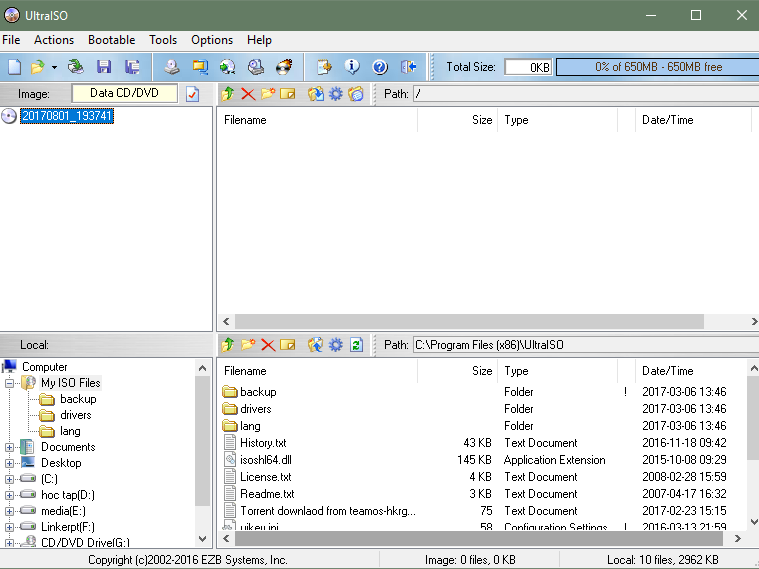Save the image with floppy disk icon
Viewport: 759px width, 569px height.
pos(104,67)
